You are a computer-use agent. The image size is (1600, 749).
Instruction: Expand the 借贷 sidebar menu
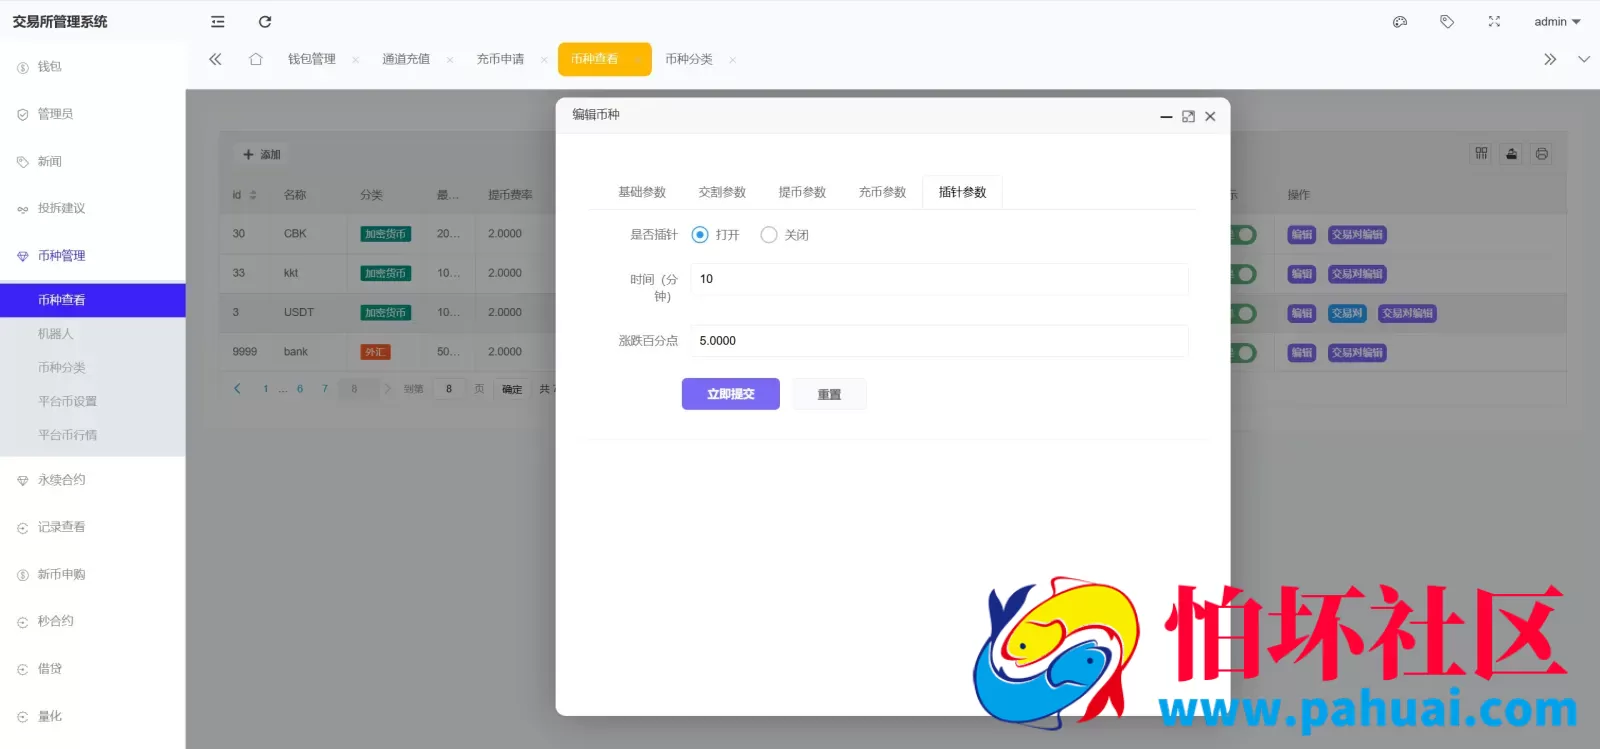pos(92,668)
